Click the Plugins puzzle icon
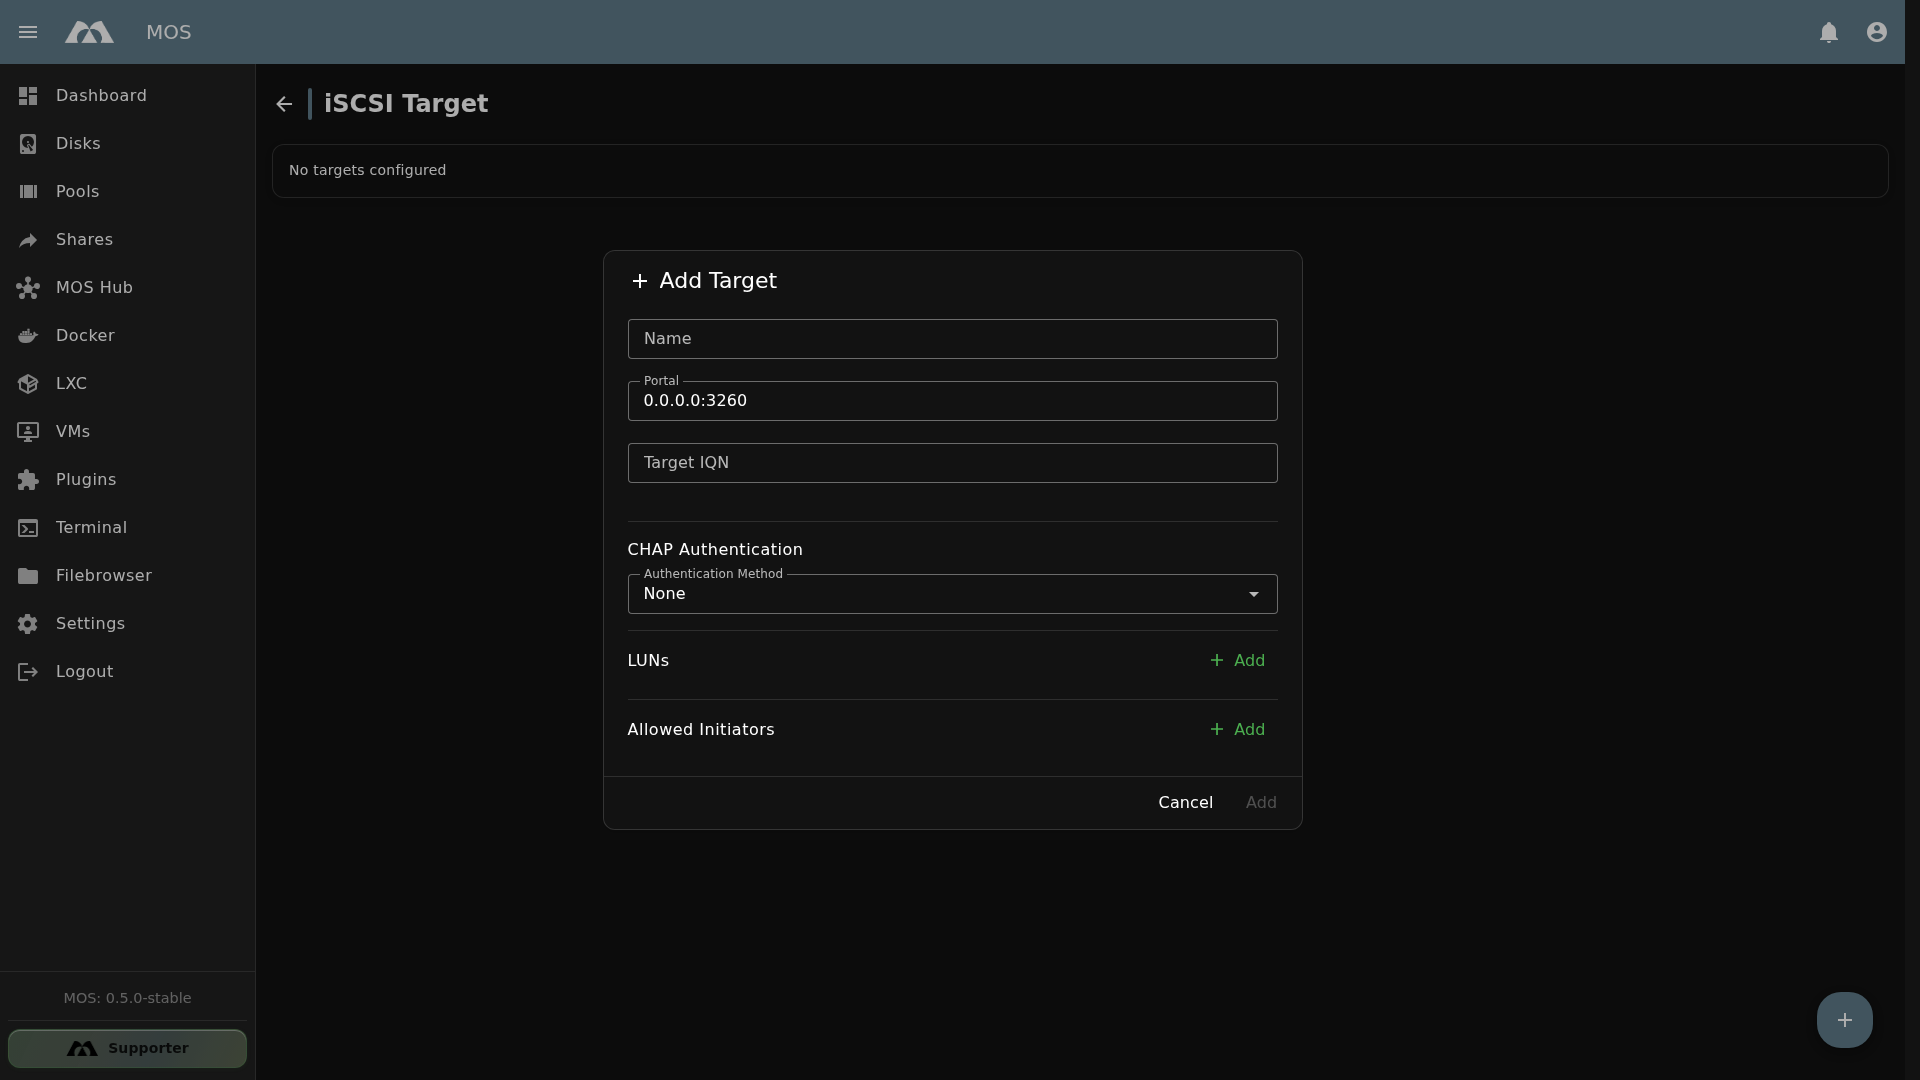 coord(28,480)
